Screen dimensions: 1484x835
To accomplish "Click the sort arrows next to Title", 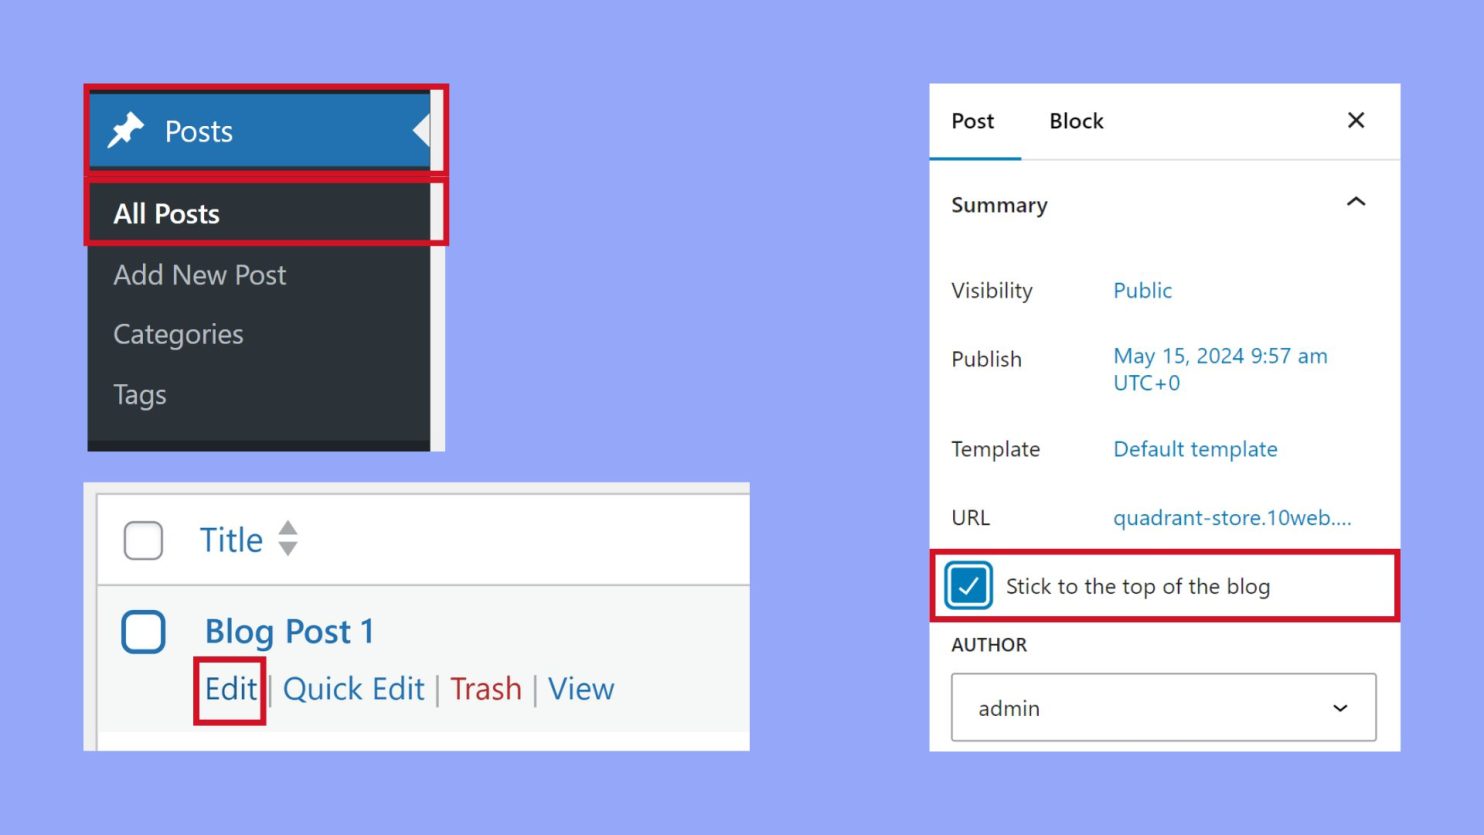I will (286, 539).
